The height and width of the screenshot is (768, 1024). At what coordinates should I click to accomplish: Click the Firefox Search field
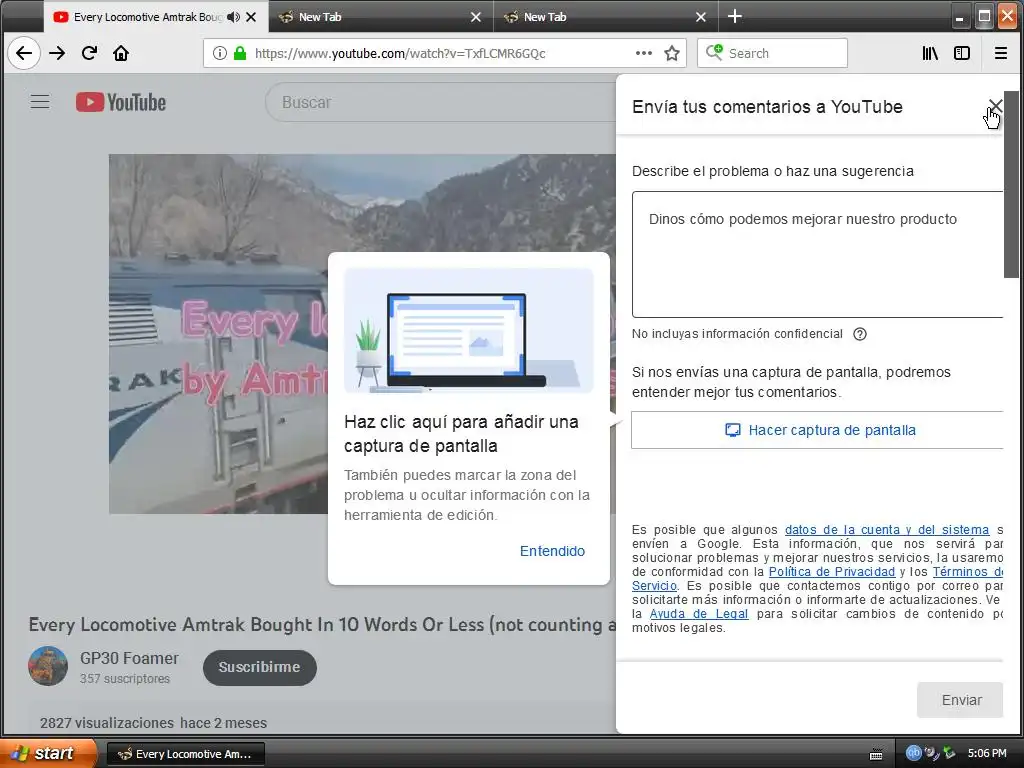[x=772, y=53]
